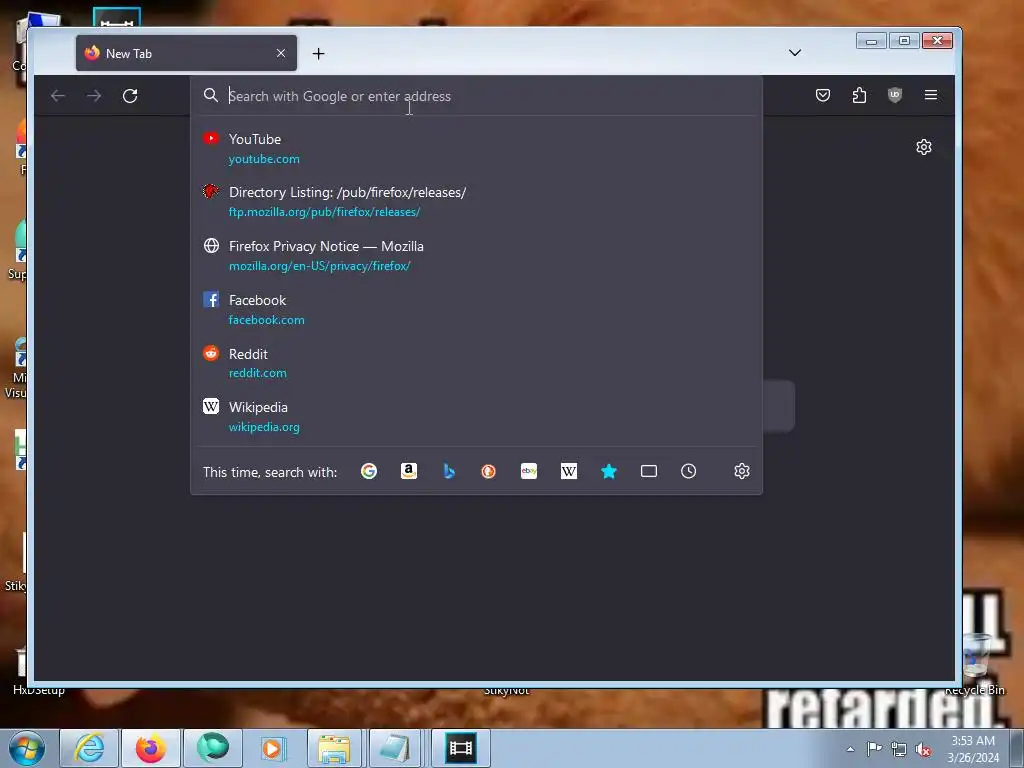The height and width of the screenshot is (768, 1024).
Task: Search history using the clock icon
Action: (x=688, y=471)
